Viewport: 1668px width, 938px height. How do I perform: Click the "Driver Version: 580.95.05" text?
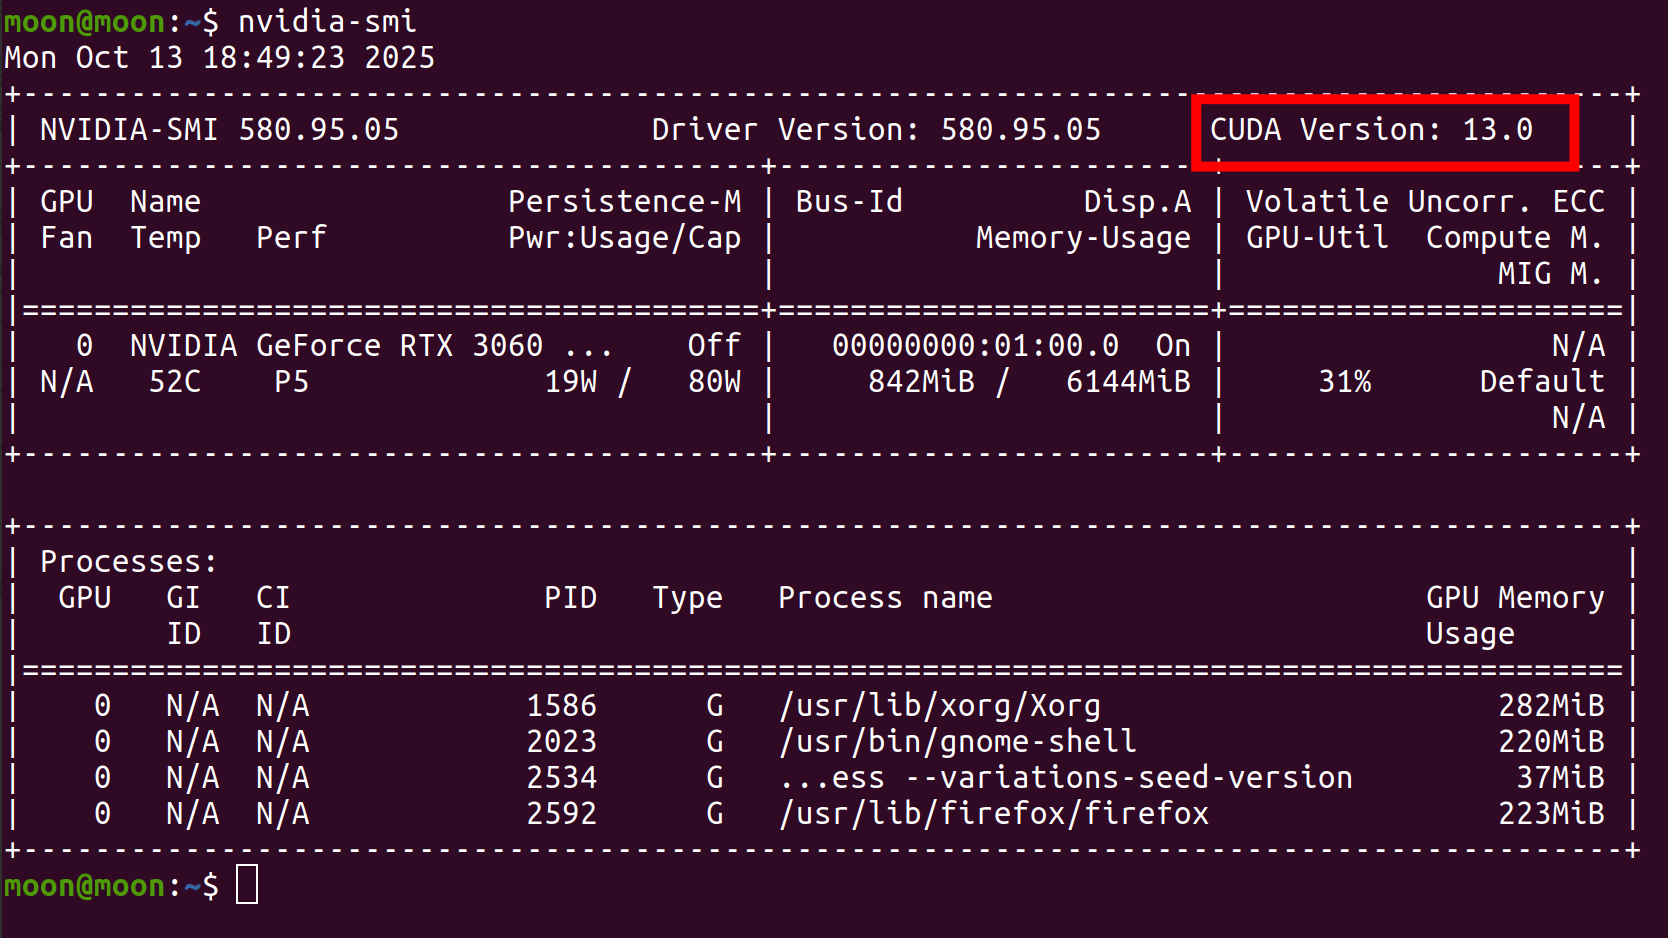coord(876,130)
